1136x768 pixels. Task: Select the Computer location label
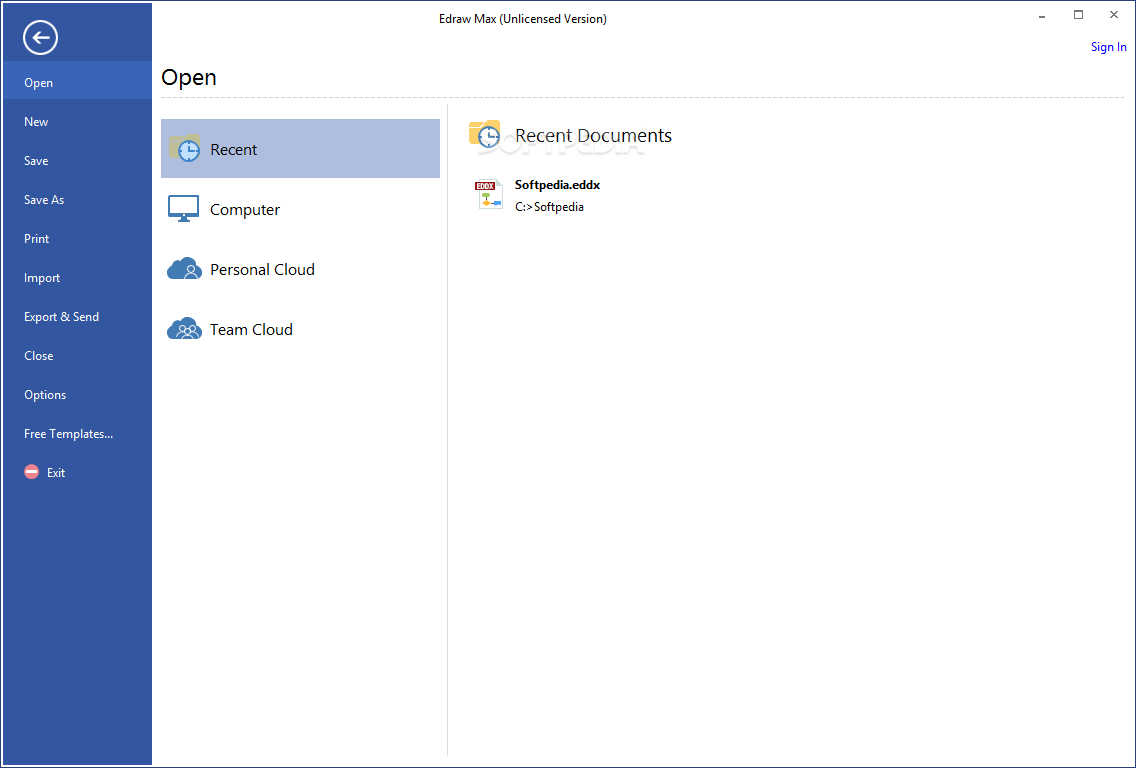tap(245, 209)
